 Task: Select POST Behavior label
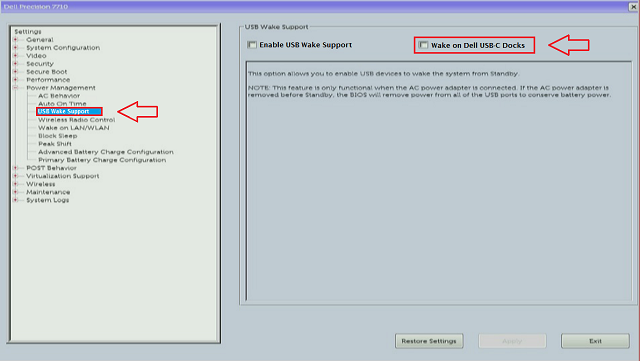pyautogui.click(x=51, y=168)
